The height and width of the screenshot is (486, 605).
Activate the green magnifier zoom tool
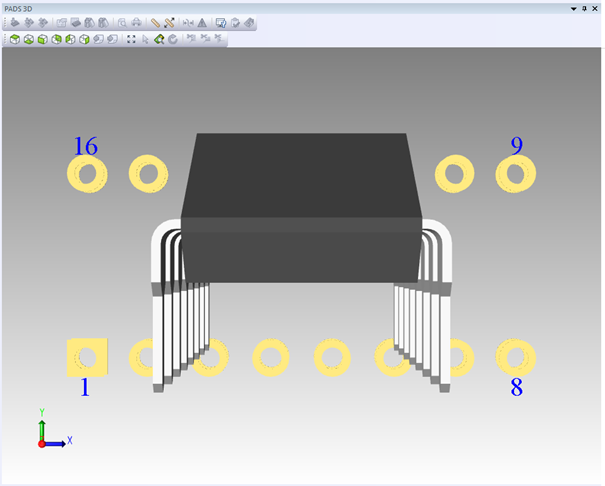tap(159, 39)
